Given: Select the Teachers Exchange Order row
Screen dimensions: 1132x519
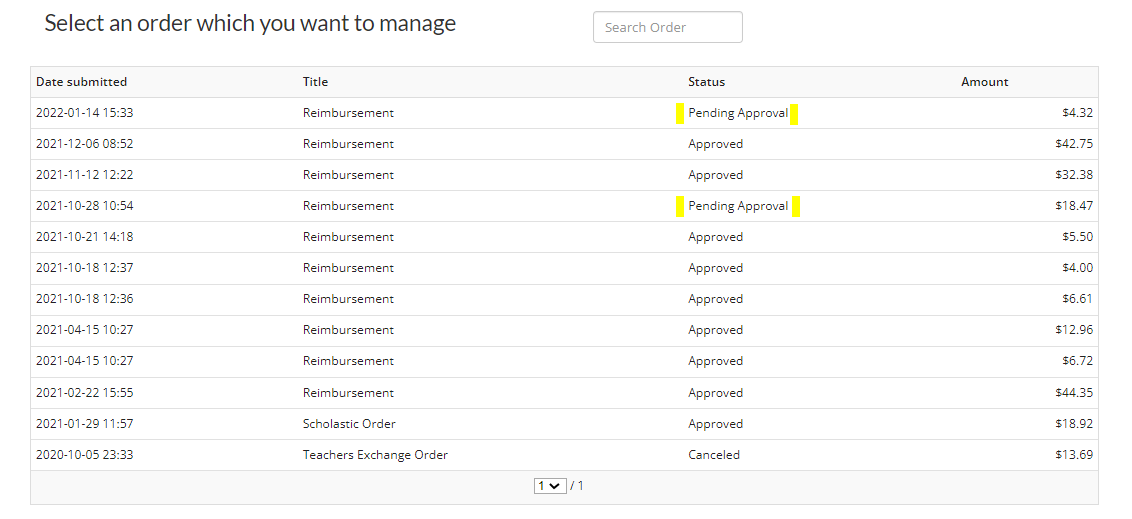Looking at the screenshot, I should tap(375, 455).
